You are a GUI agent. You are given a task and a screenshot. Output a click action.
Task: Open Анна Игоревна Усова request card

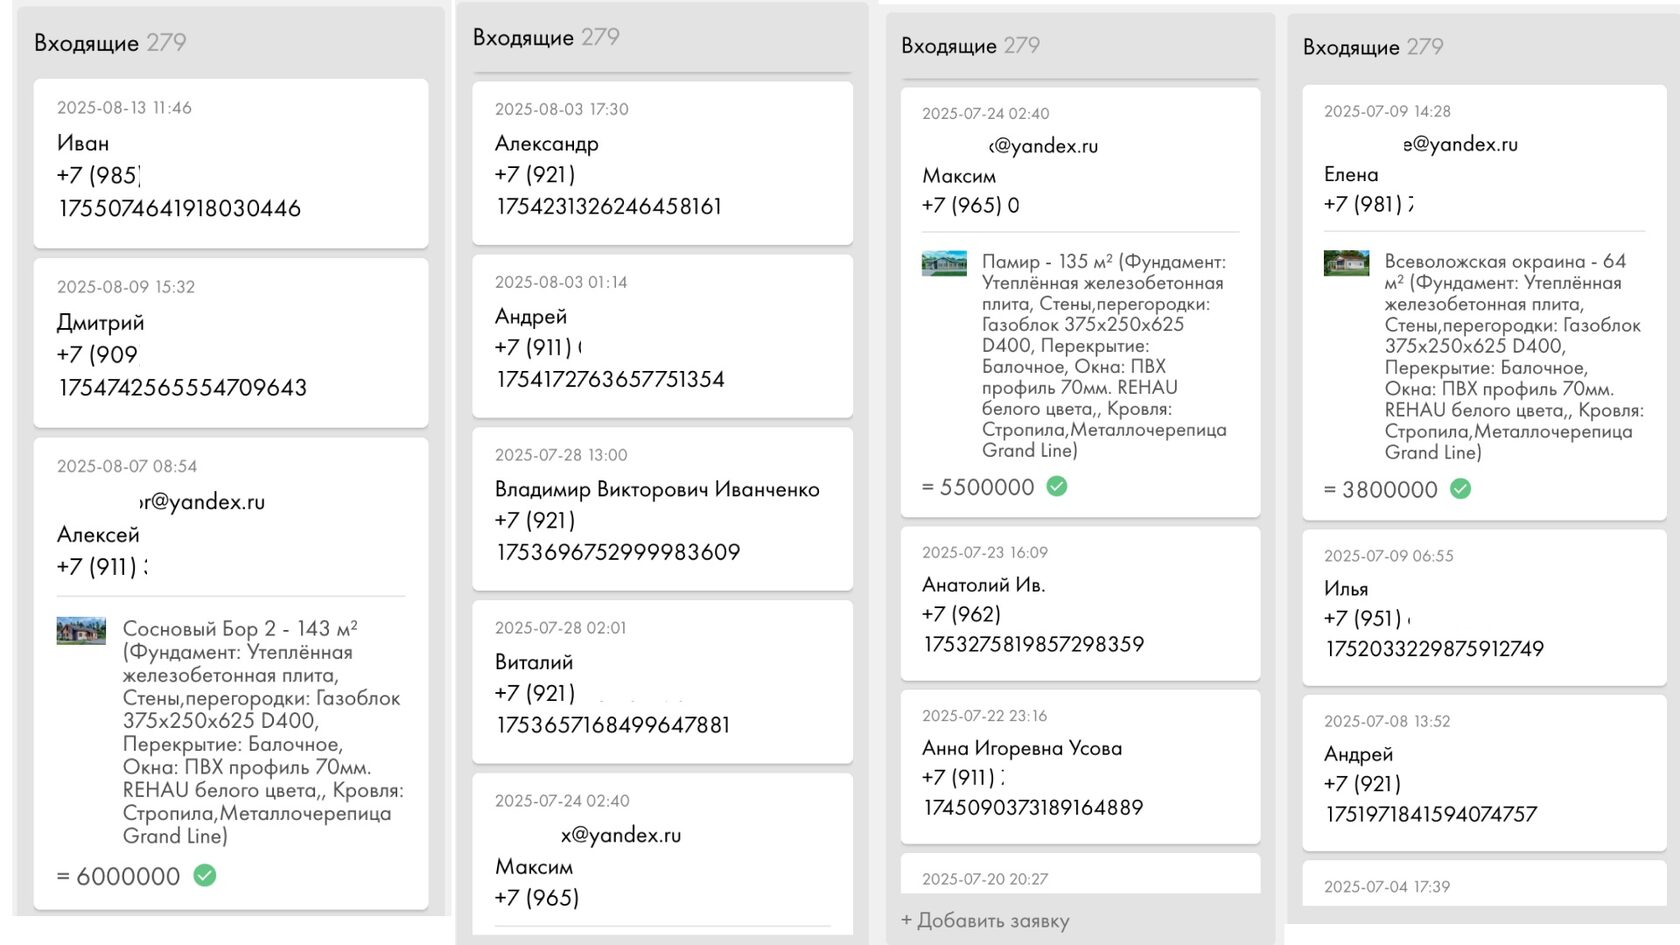point(1080,767)
